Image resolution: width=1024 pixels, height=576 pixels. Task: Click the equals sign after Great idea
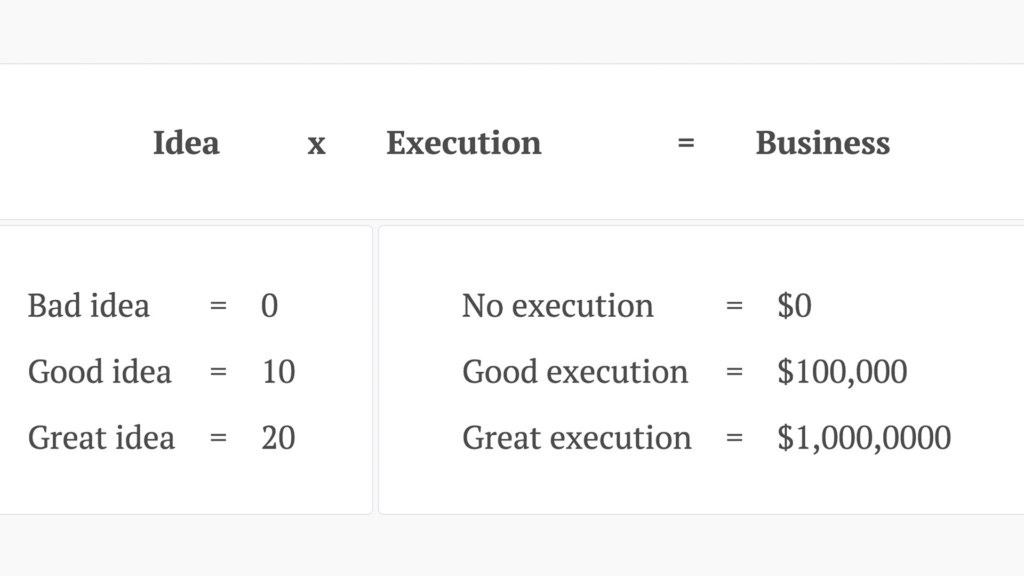(x=218, y=438)
